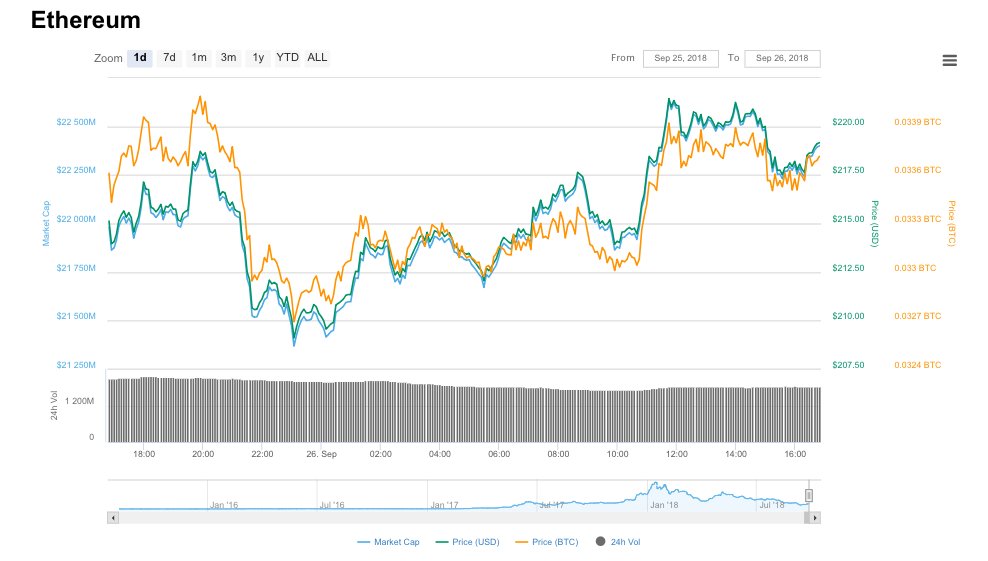
Task: Click the Price (USD) vertical axis title
Action: coord(875,224)
